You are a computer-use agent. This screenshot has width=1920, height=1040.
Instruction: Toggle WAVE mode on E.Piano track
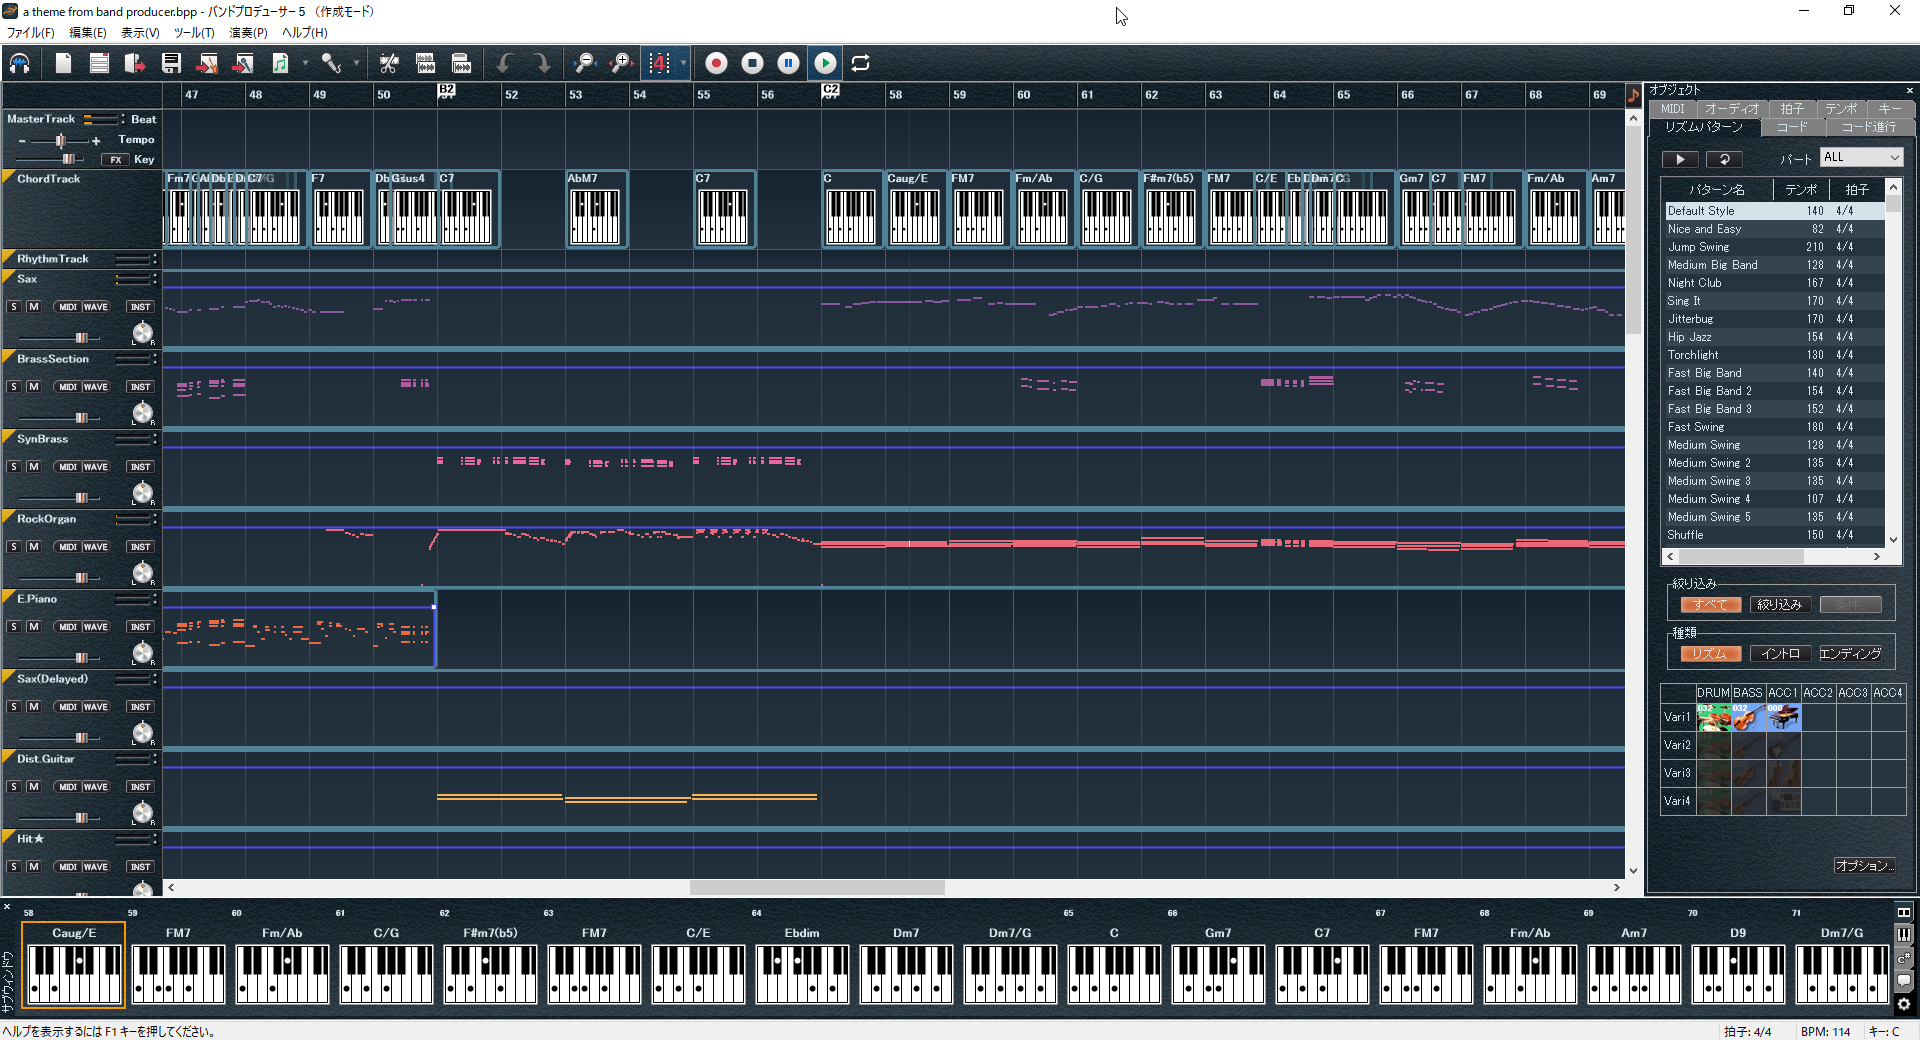click(x=95, y=627)
